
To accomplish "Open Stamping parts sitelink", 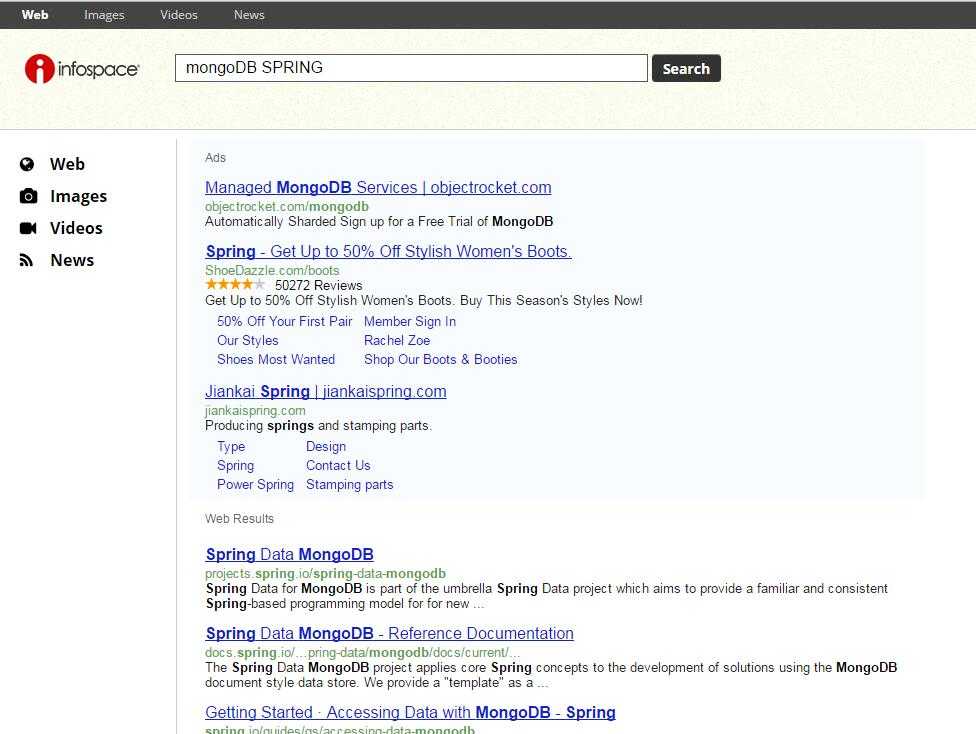I will (349, 484).
